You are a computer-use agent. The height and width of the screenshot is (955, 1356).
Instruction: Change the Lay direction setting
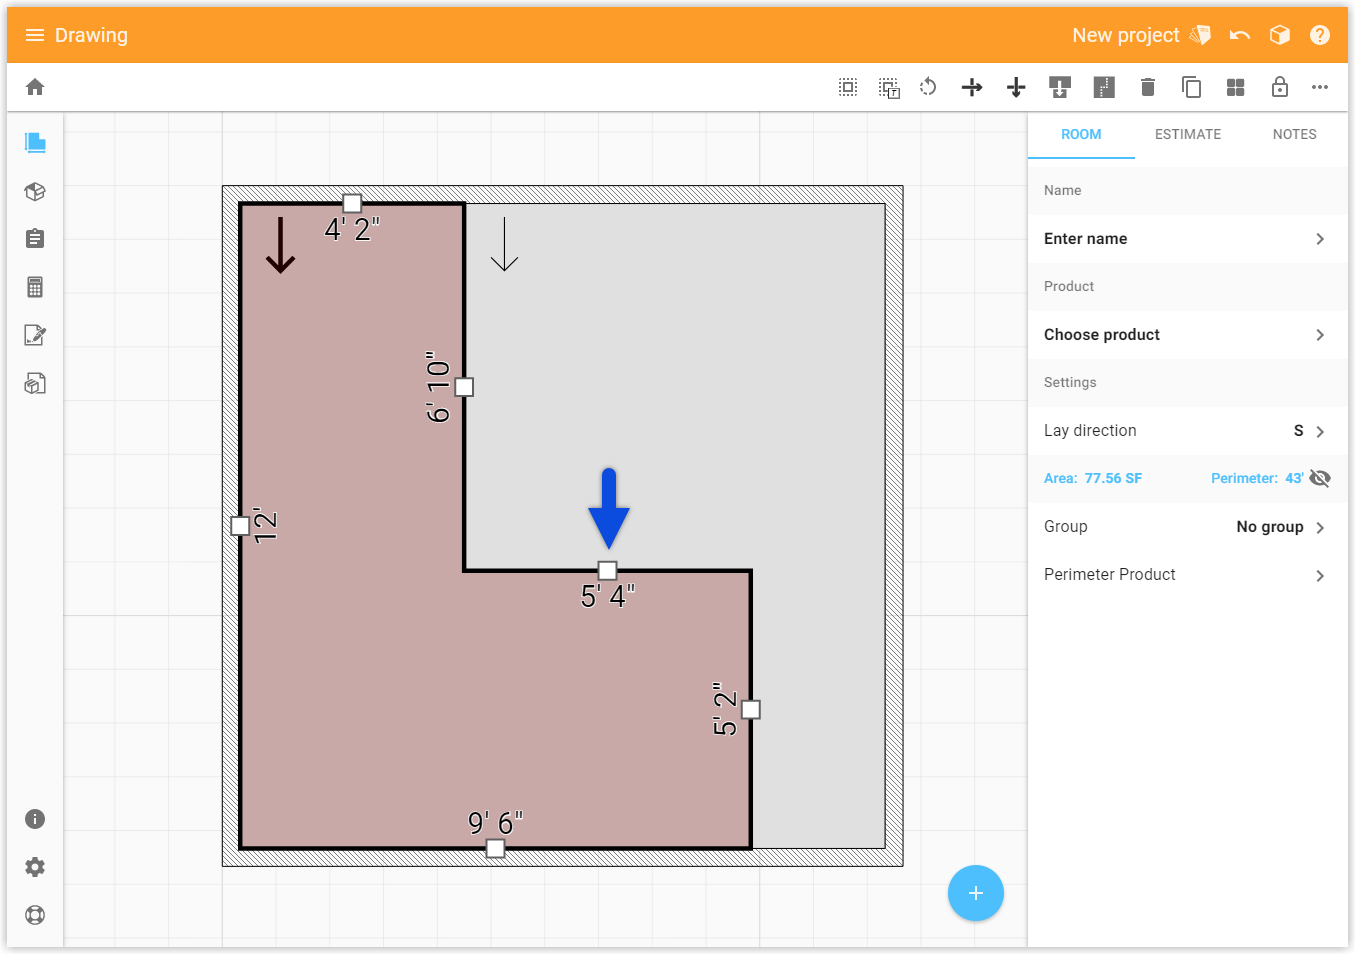click(x=1188, y=431)
